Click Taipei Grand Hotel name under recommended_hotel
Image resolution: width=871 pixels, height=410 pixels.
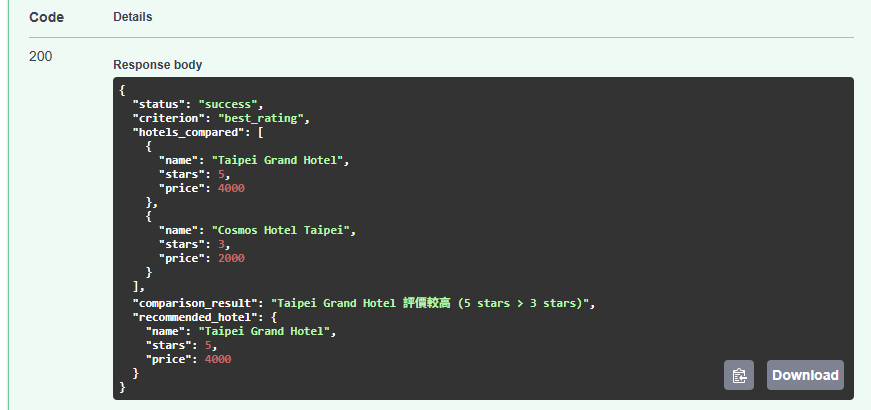coord(264,332)
